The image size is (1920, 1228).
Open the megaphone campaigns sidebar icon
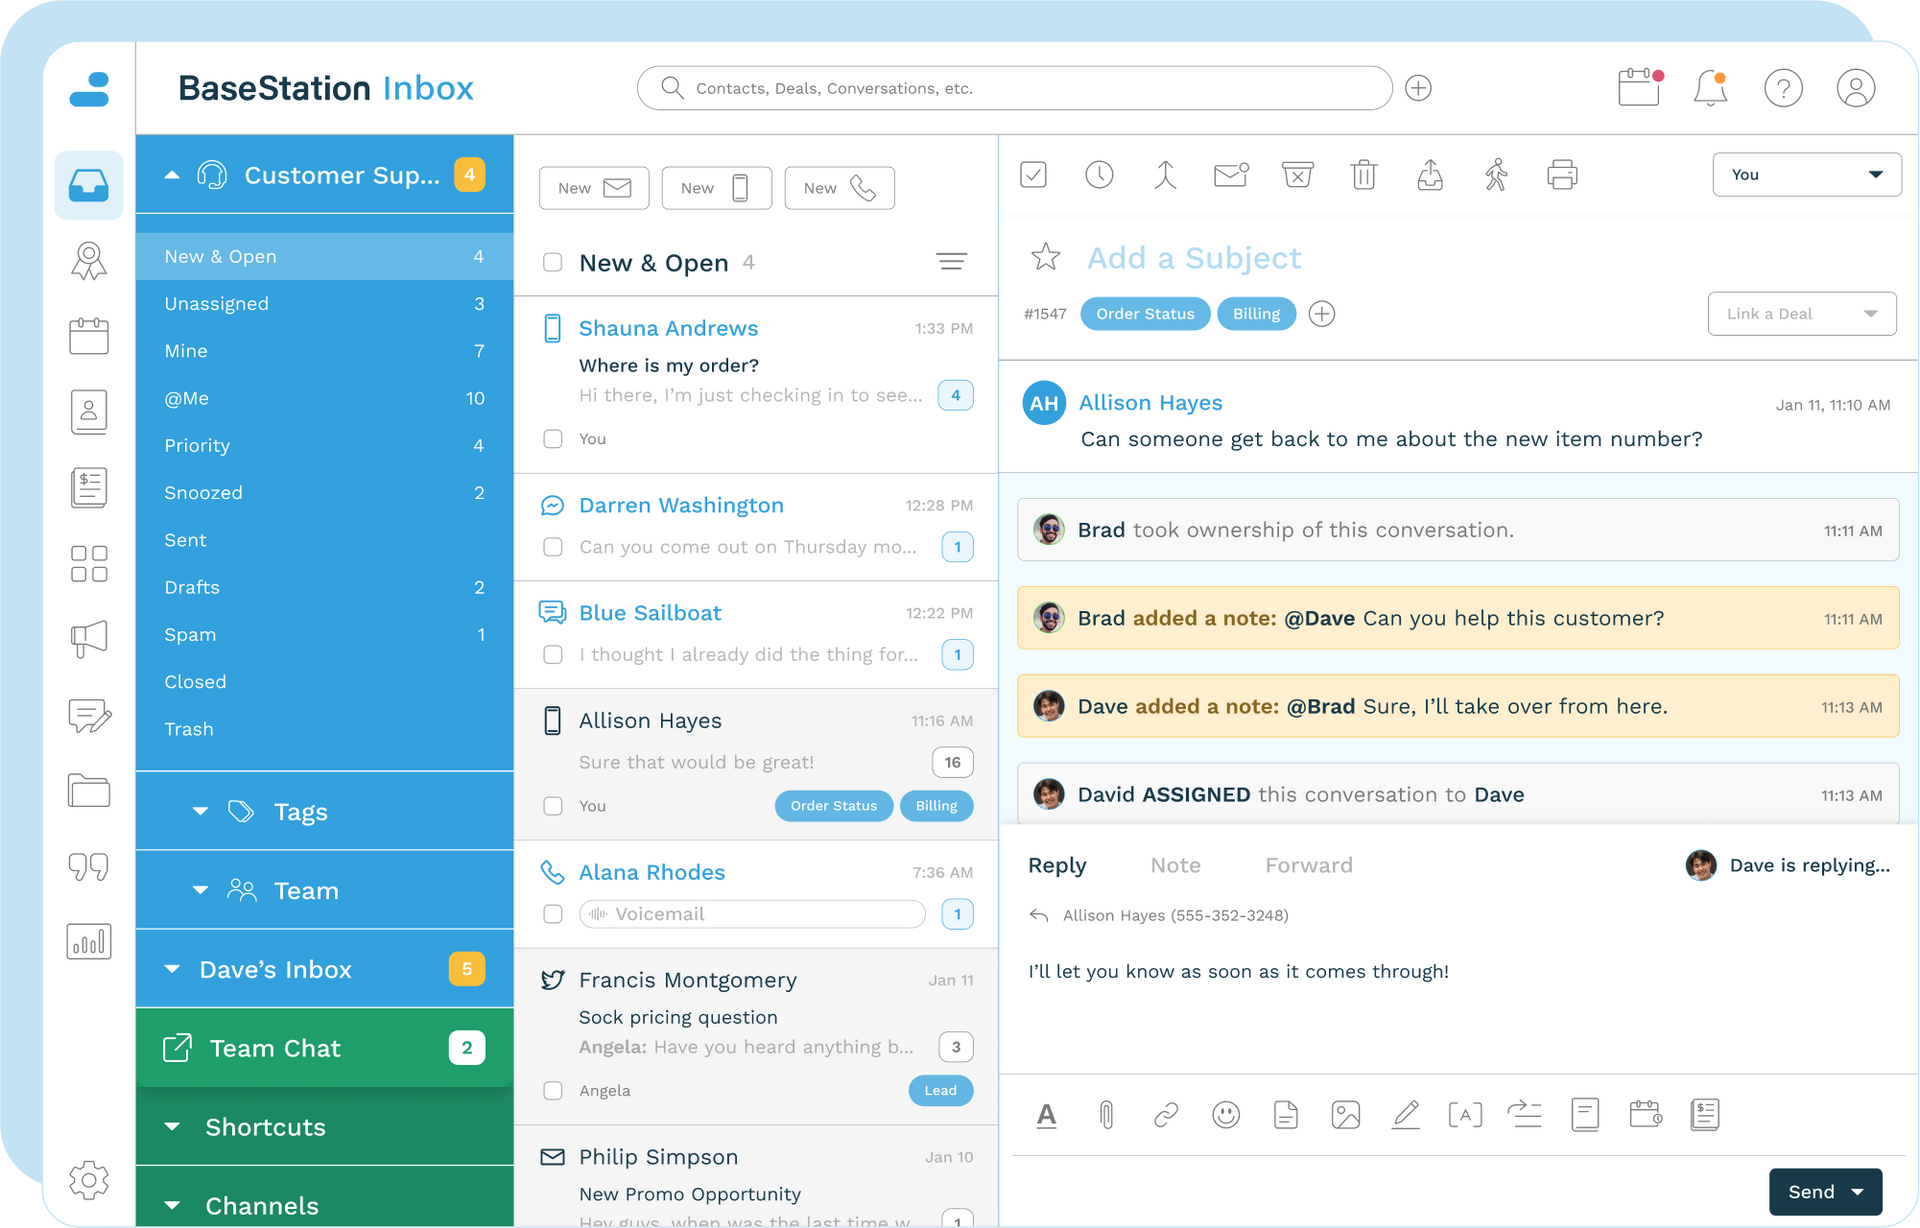pyautogui.click(x=89, y=639)
